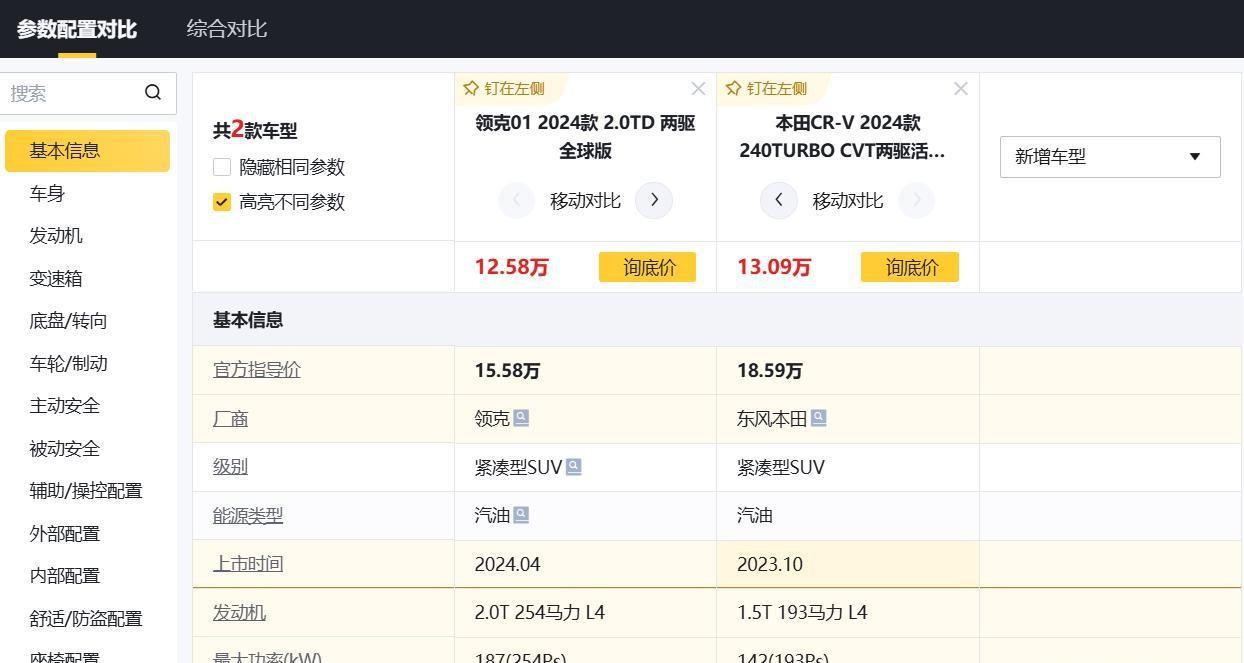Viewport: 1244px width, 663px height.
Task: Jump to 底盘/转向 section
Action: coord(68,321)
